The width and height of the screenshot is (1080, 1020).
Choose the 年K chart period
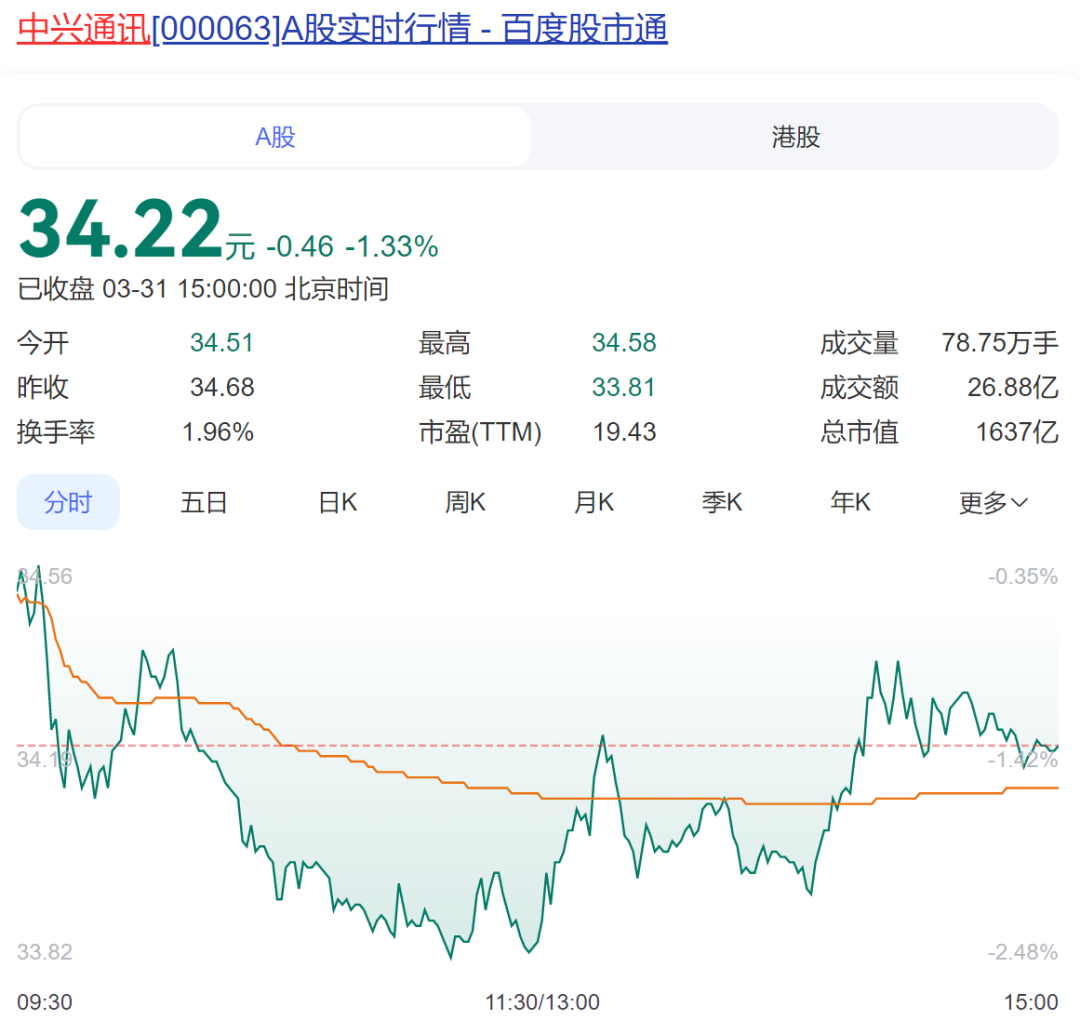[x=850, y=502]
